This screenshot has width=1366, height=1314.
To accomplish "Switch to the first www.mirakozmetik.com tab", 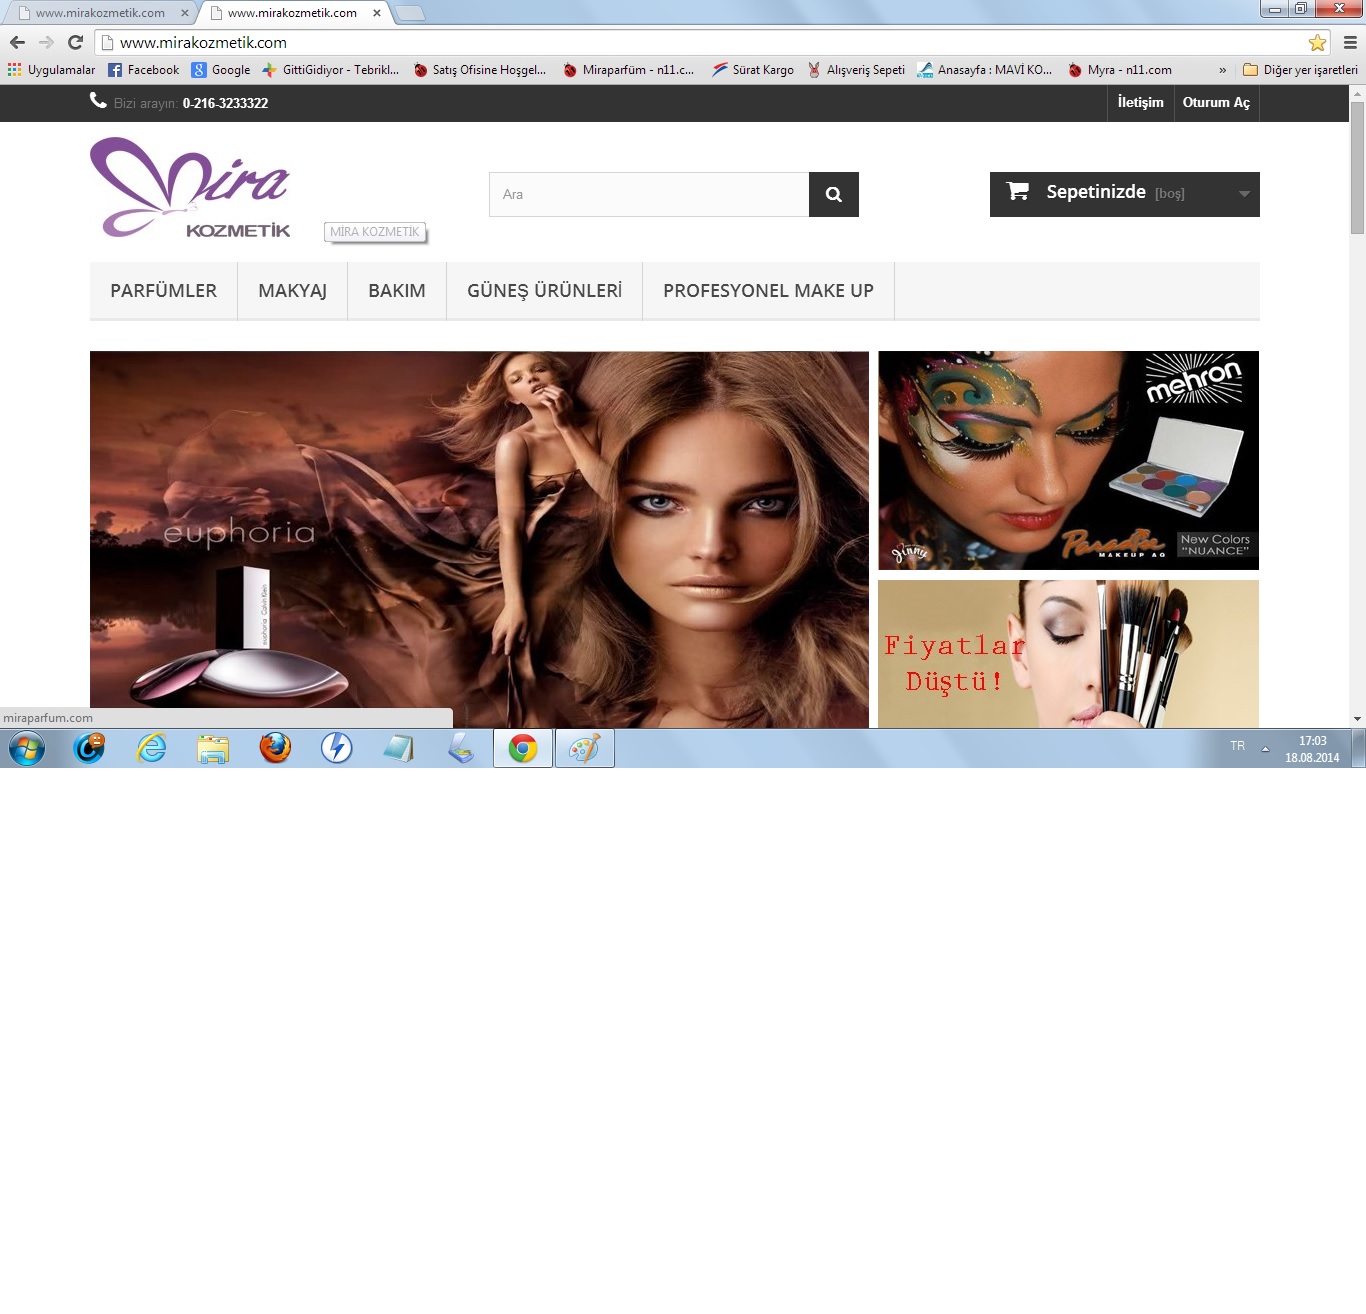I will (x=100, y=13).
